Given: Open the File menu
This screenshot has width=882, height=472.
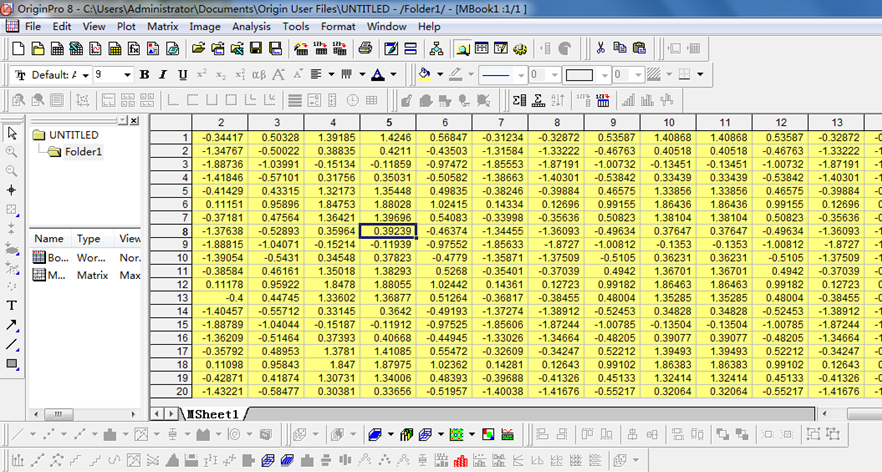Looking at the screenshot, I should pos(33,26).
